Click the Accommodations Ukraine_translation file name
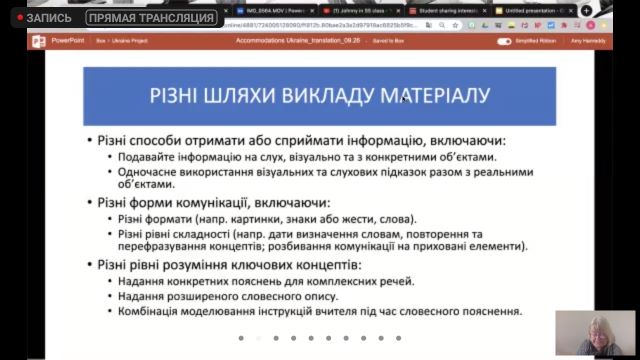 click(298, 41)
